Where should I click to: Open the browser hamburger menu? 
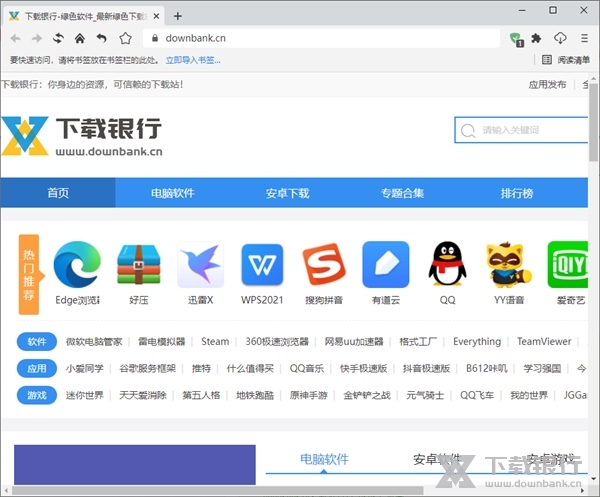[584, 38]
